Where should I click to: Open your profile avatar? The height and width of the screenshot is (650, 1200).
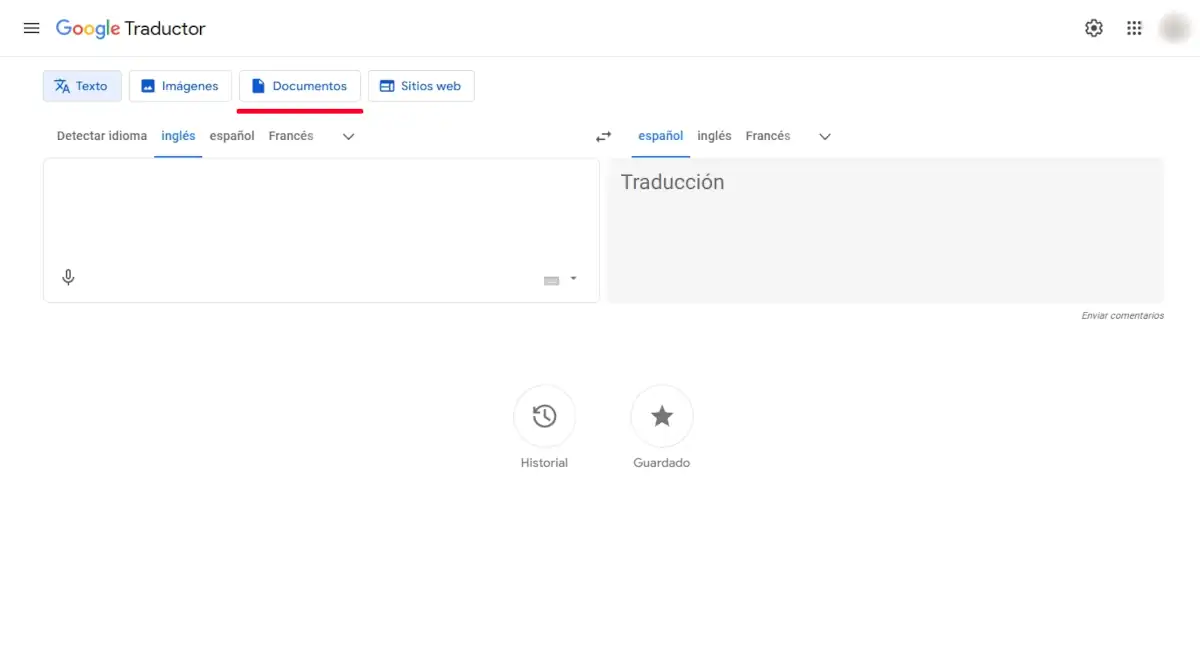click(1173, 28)
